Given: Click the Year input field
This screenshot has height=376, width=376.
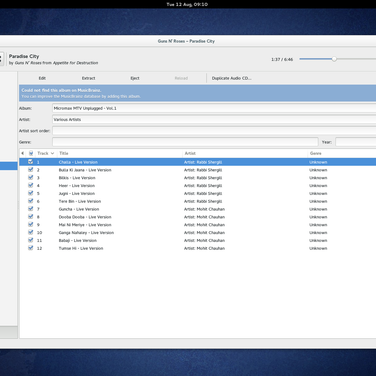Looking at the screenshot, I should pos(356,142).
